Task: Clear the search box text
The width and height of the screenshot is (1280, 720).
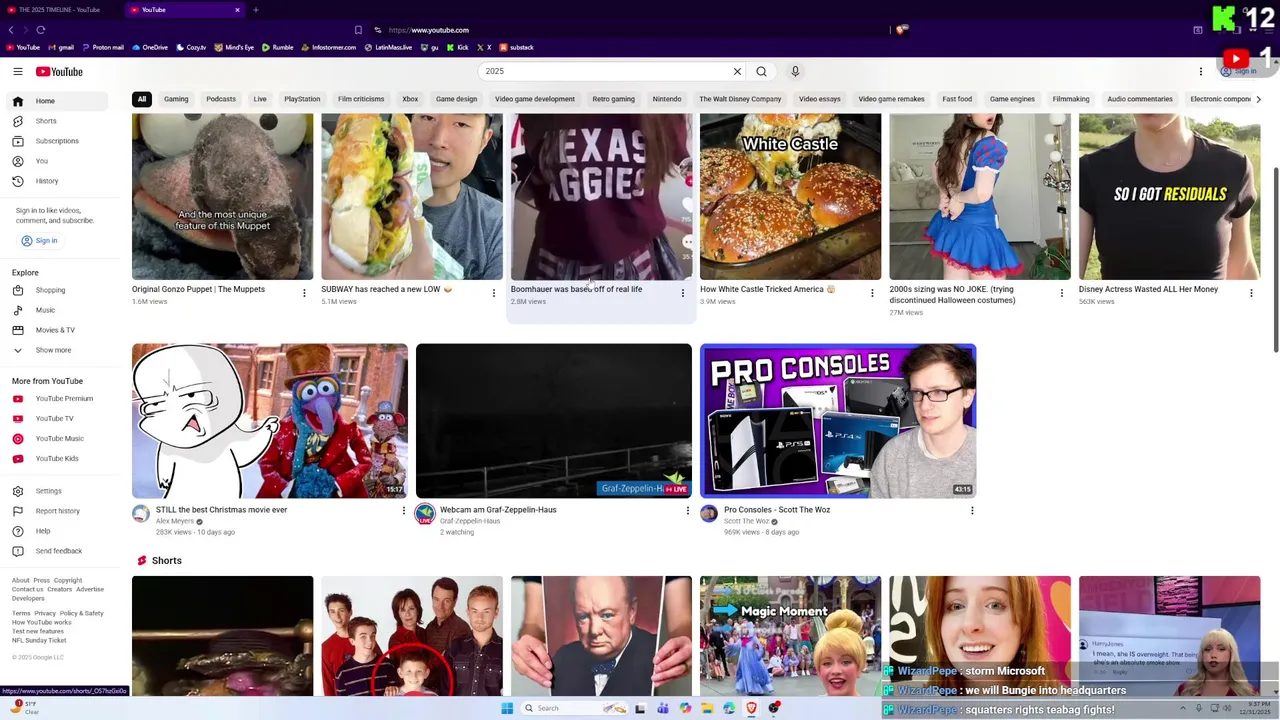Action: (737, 71)
